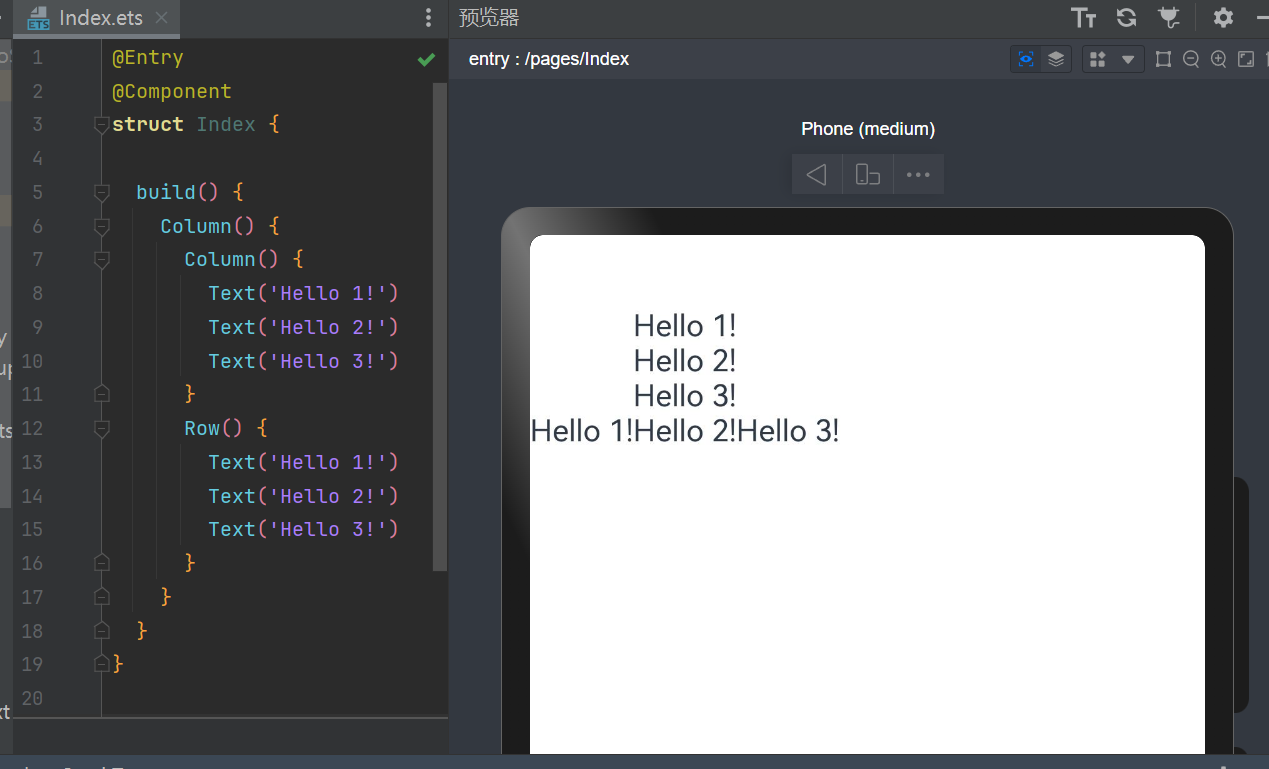Open the three-dot more options under Phone (medium)

coord(918,175)
